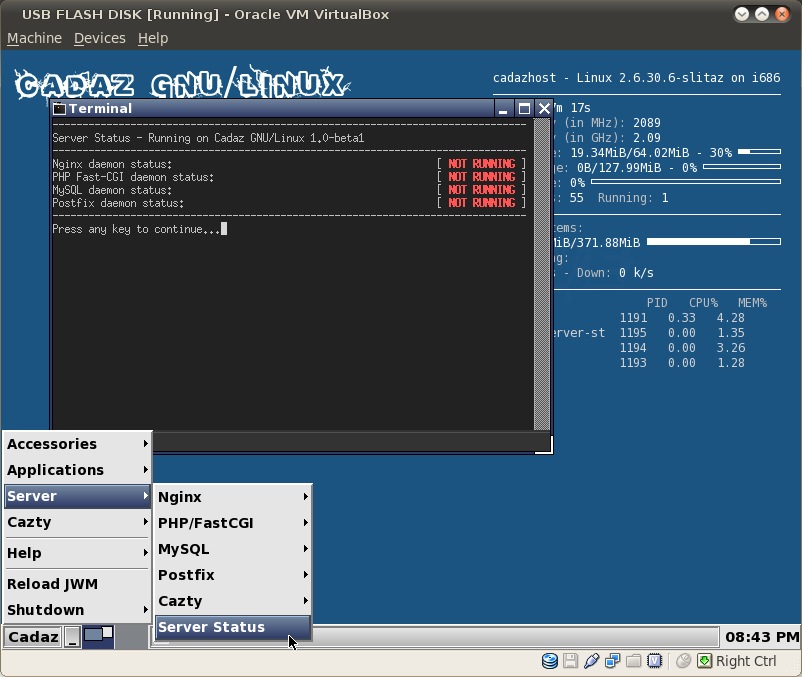Expand the MySQL submenu
This screenshot has height=677, width=802.
(x=232, y=549)
